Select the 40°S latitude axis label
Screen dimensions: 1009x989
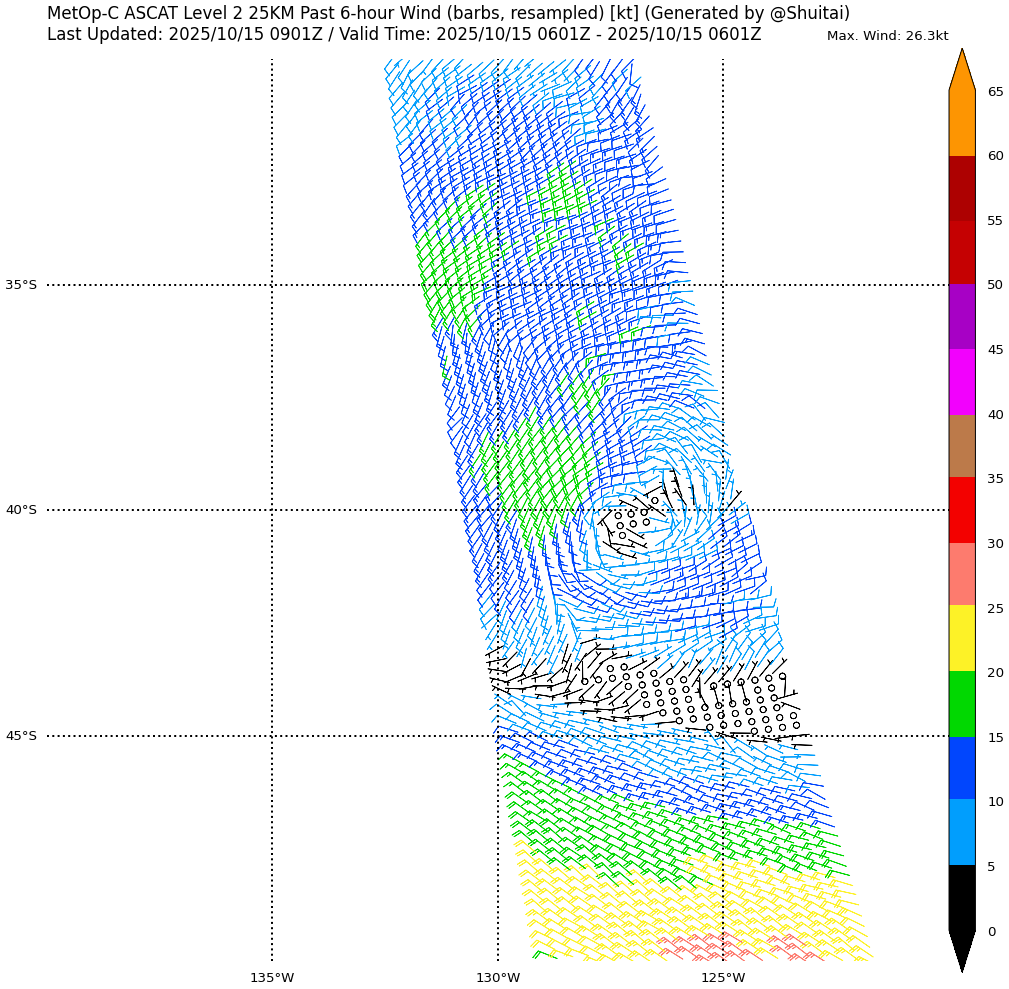click(21, 510)
